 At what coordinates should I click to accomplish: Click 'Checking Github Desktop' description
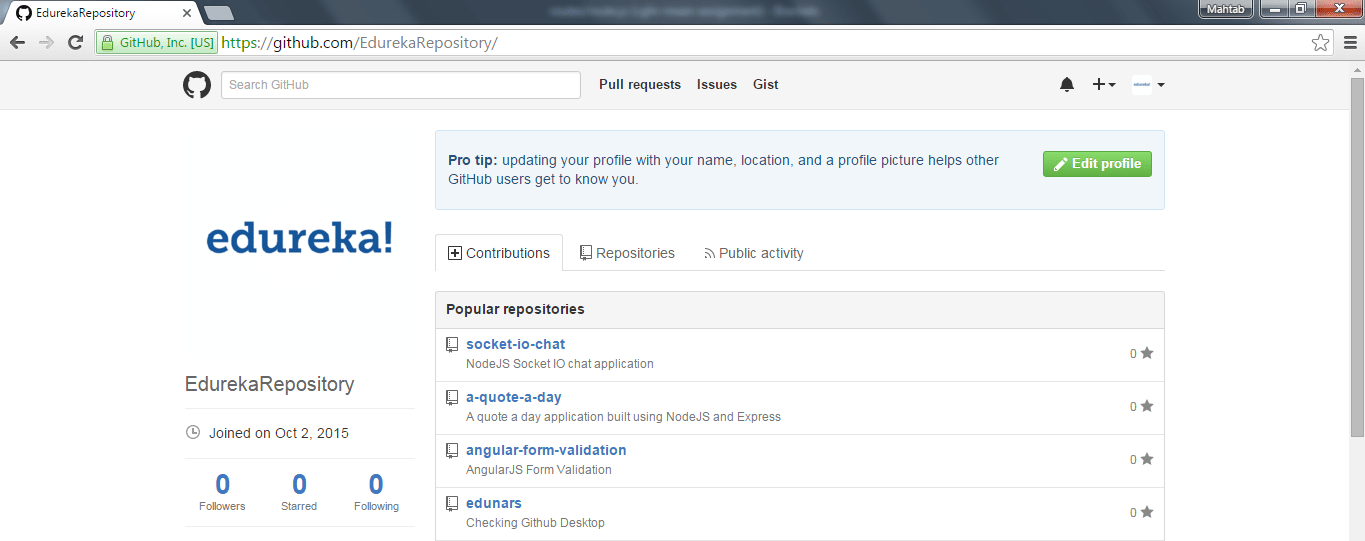(535, 523)
